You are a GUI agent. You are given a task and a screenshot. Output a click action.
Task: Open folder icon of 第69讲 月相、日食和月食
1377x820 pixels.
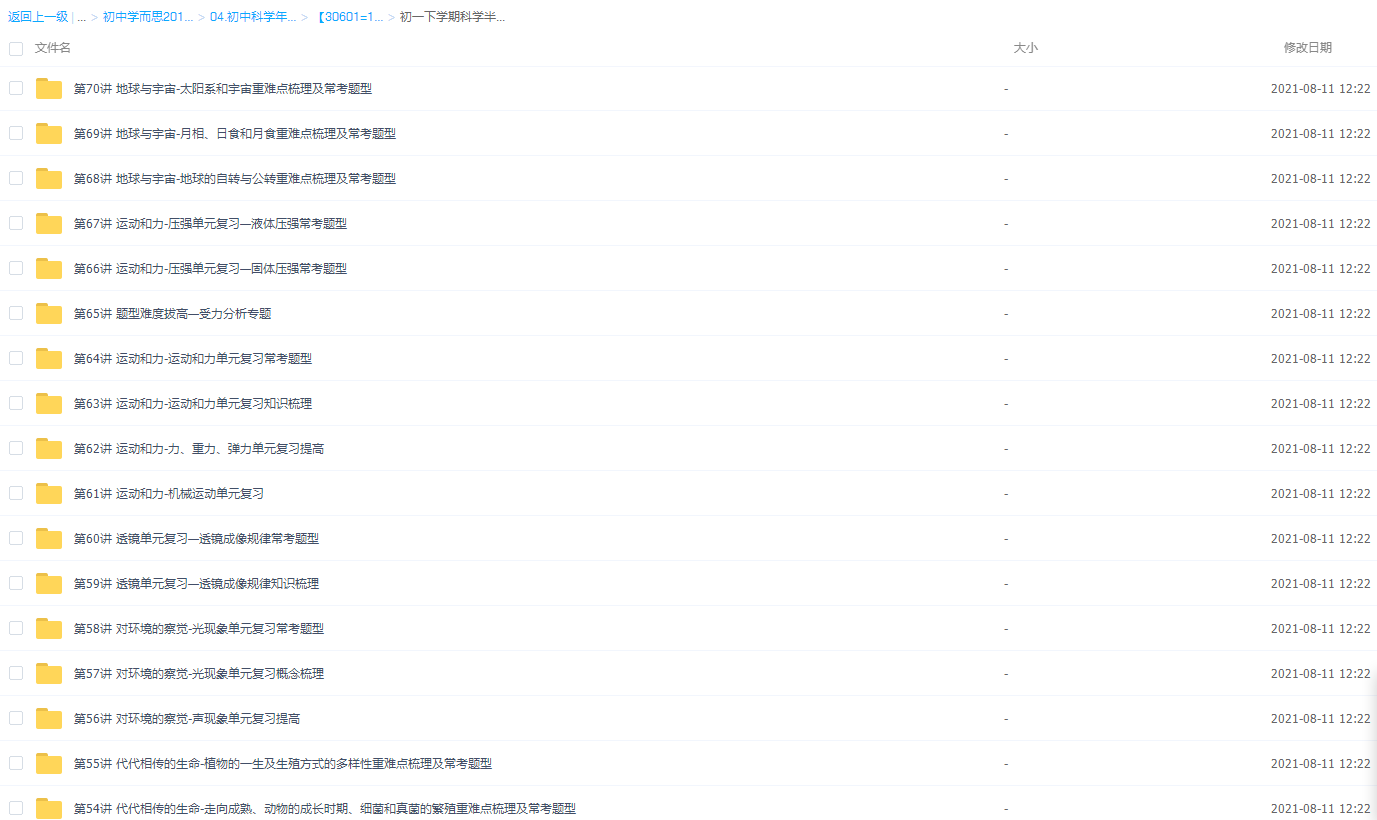pyautogui.click(x=49, y=134)
